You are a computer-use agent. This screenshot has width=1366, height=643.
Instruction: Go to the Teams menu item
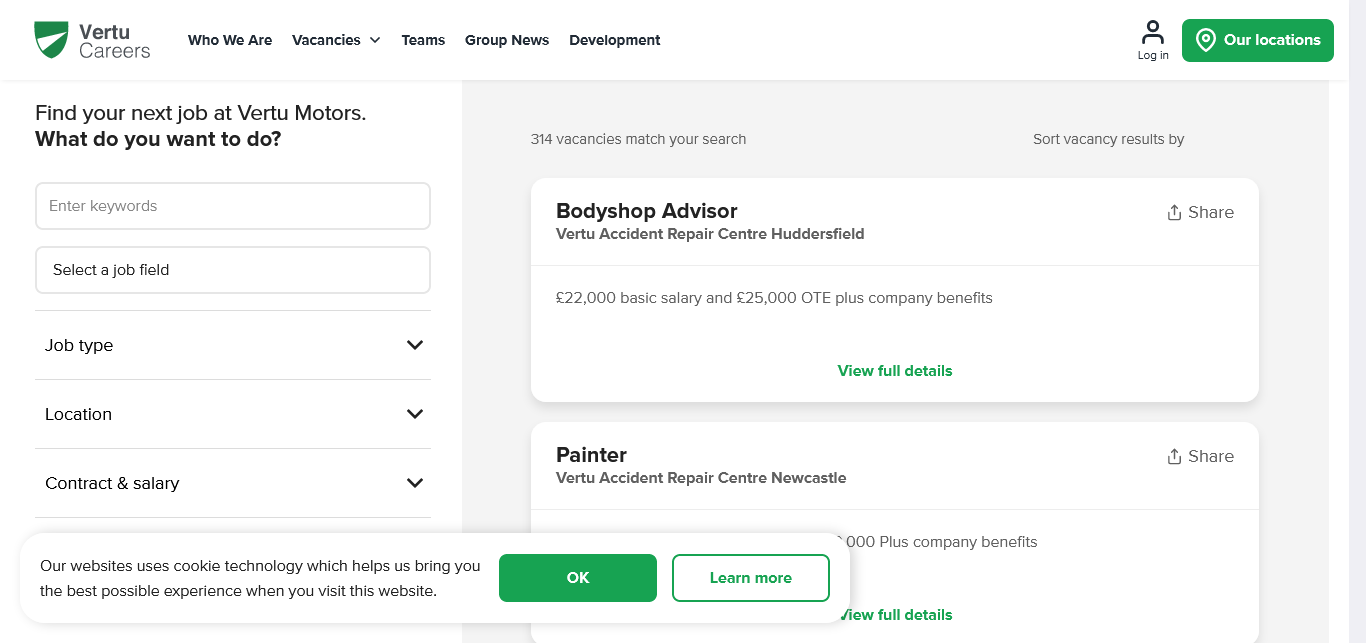click(423, 40)
